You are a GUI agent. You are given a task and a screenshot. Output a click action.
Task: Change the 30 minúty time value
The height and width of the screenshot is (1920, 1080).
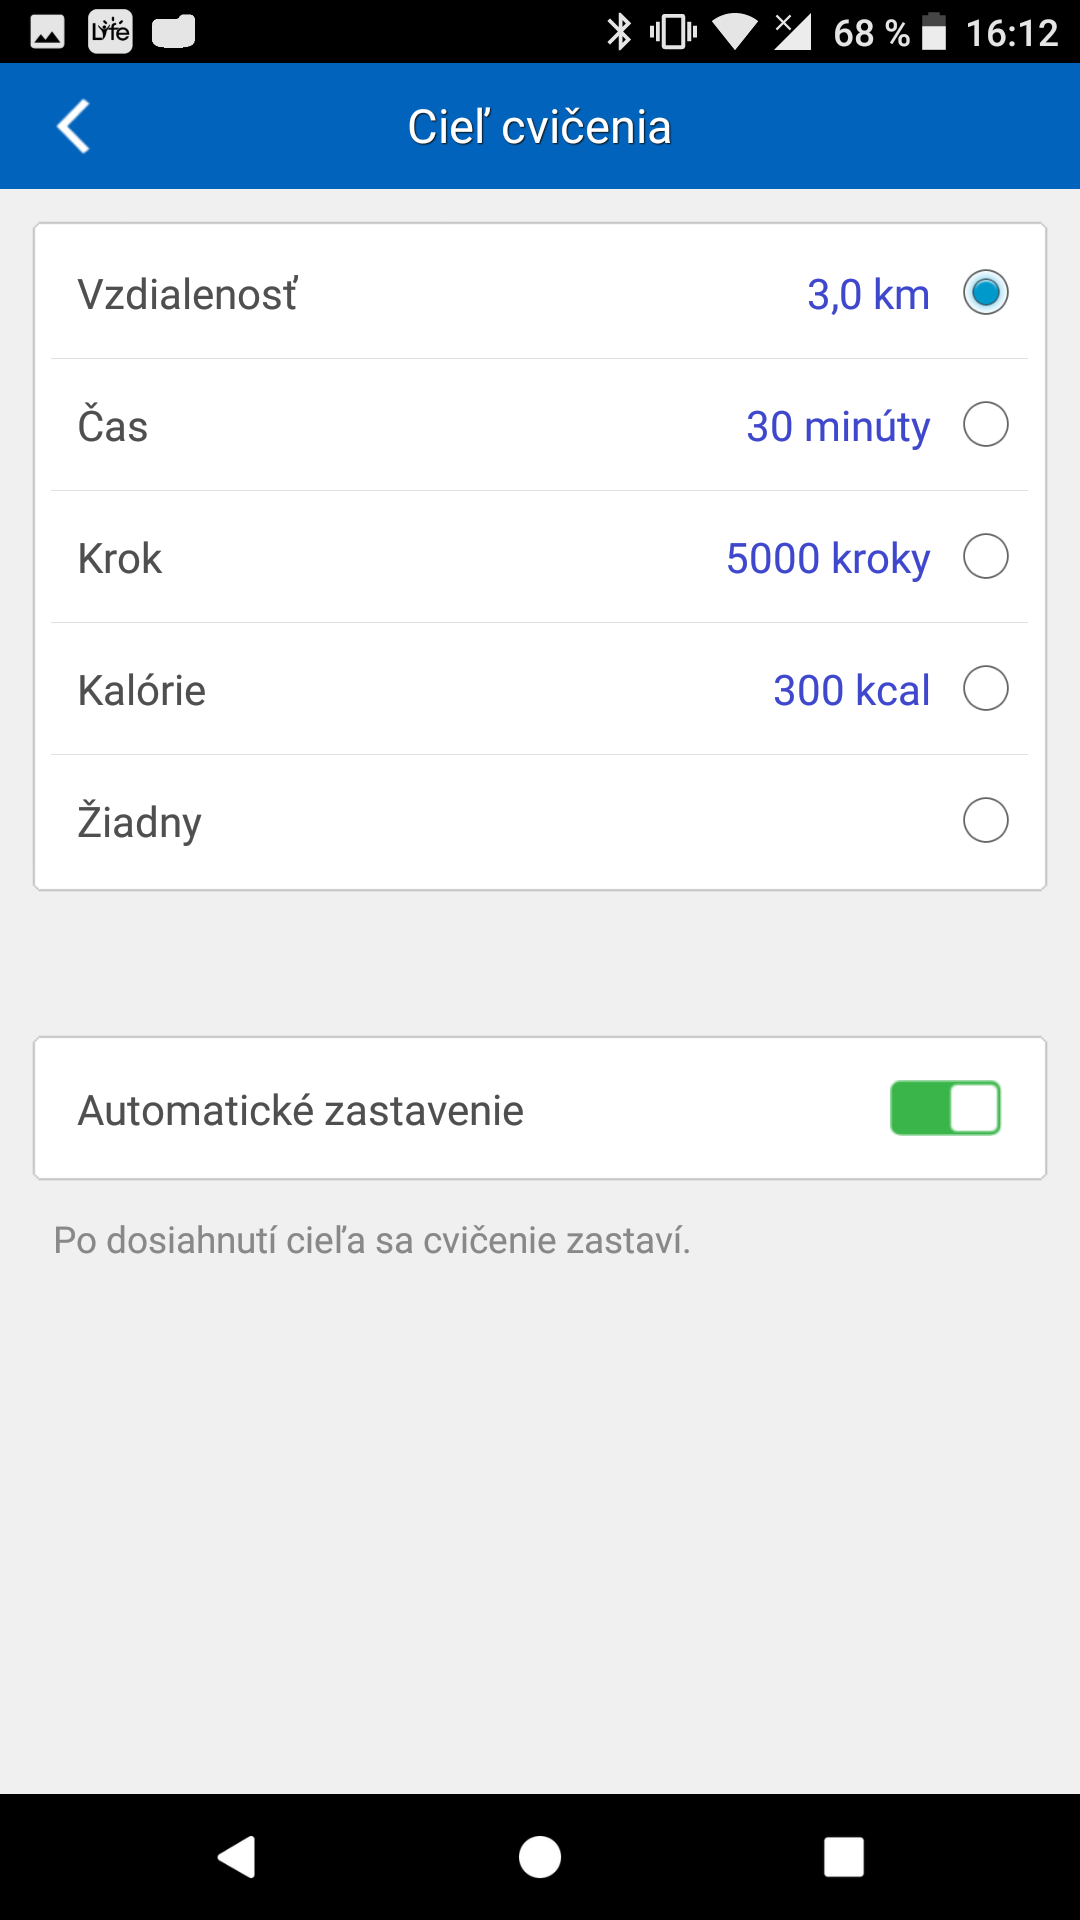(x=838, y=427)
